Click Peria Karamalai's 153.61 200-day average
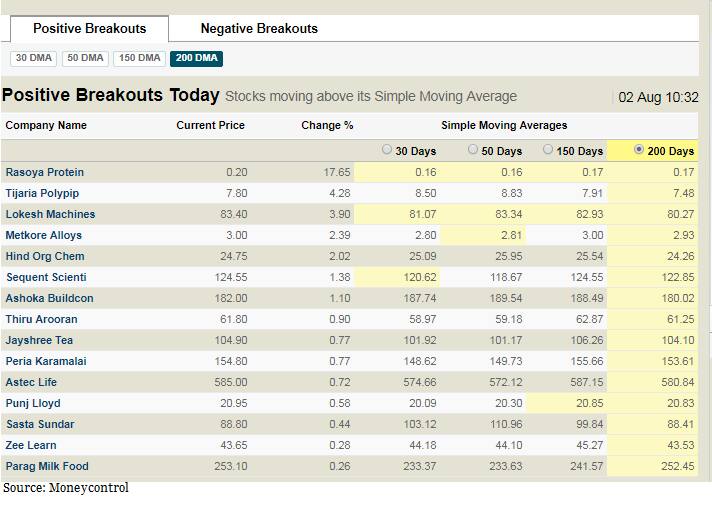Screen dimensions: 712x509 point(677,361)
